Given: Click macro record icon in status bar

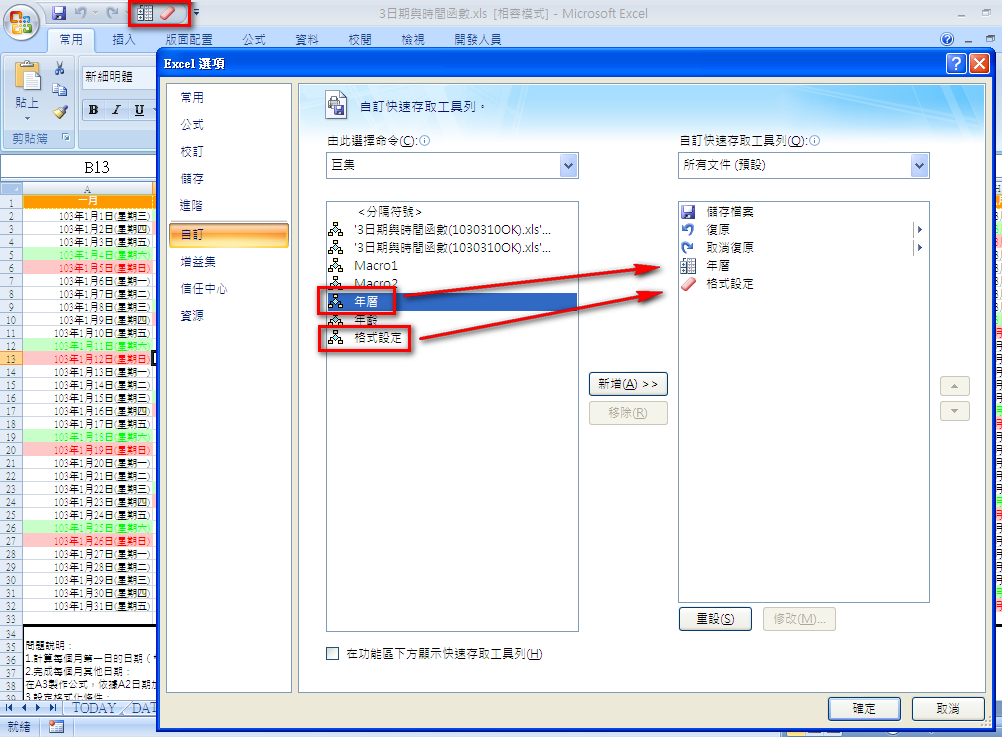Looking at the screenshot, I should coord(56,727).
